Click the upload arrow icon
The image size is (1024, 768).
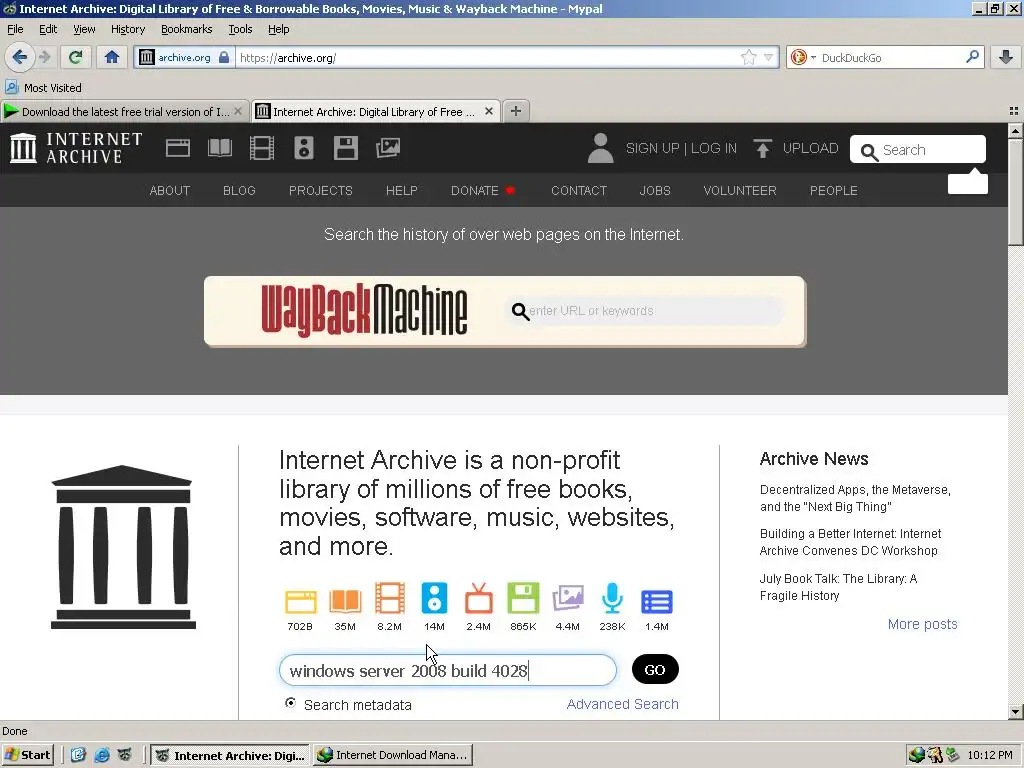point(761,148)
